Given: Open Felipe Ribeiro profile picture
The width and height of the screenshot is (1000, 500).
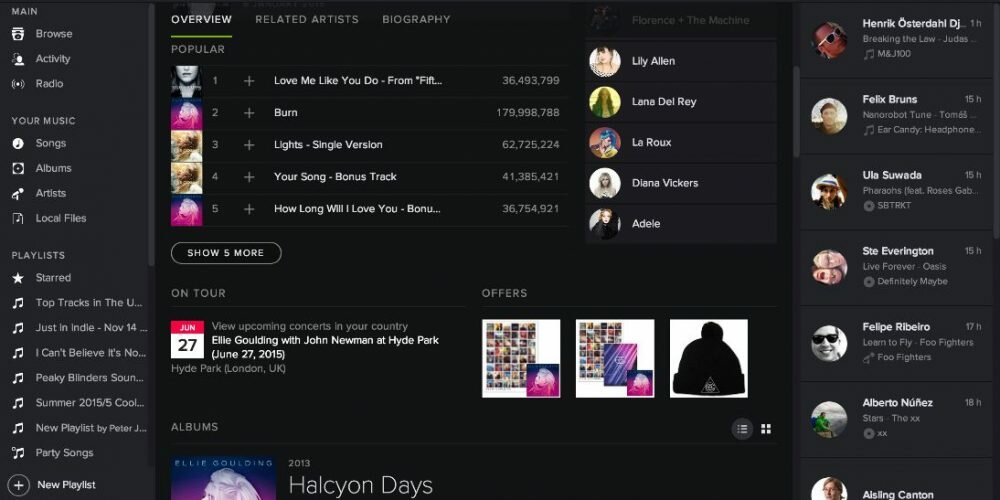Looking at the screenshot, I should click(829, 343).
